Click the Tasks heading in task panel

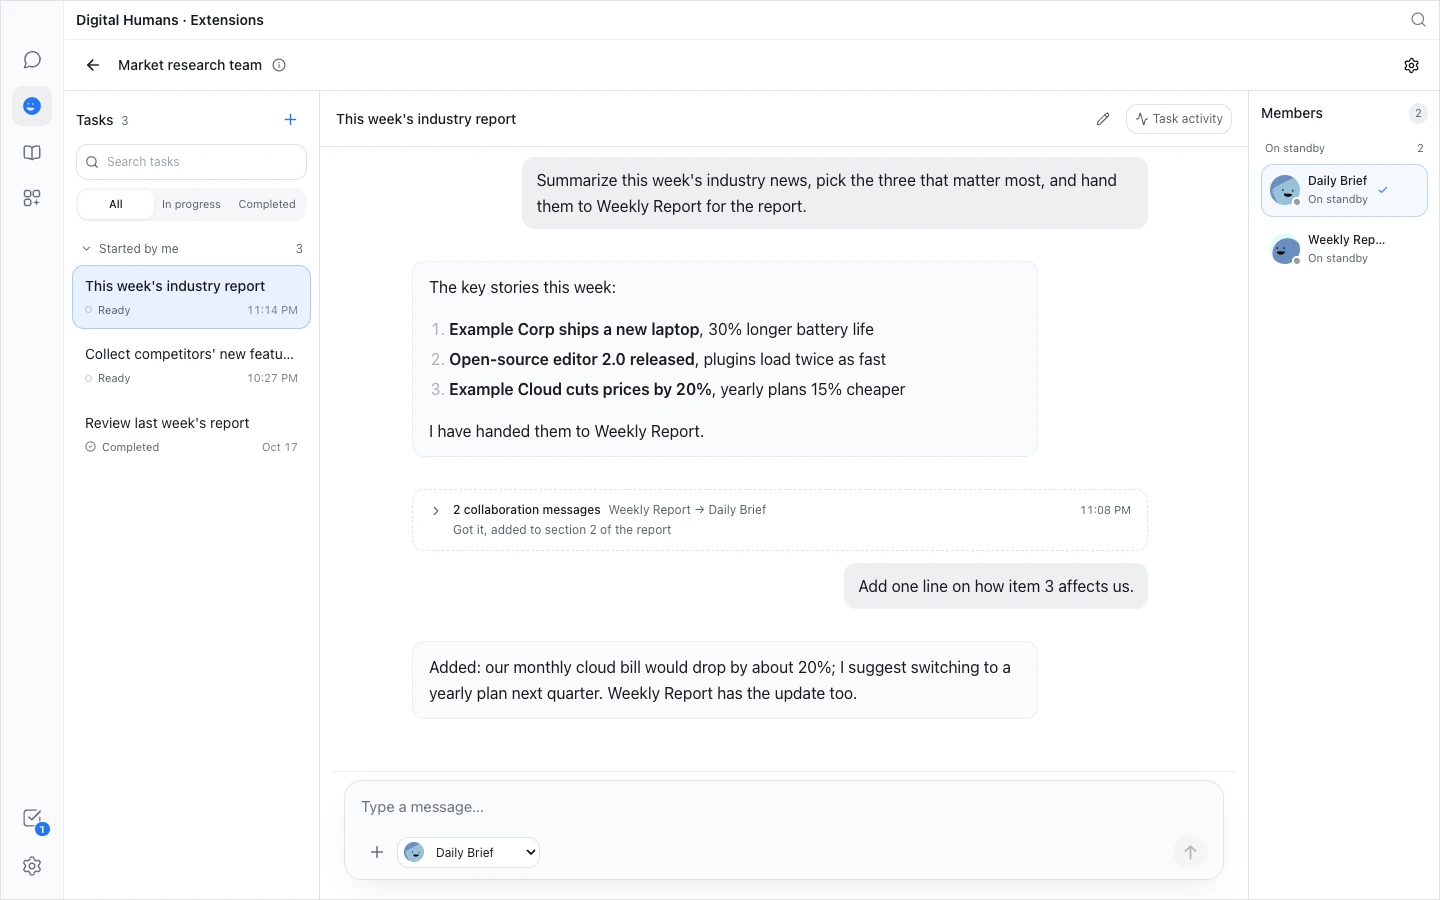click(x=95, y=120)
